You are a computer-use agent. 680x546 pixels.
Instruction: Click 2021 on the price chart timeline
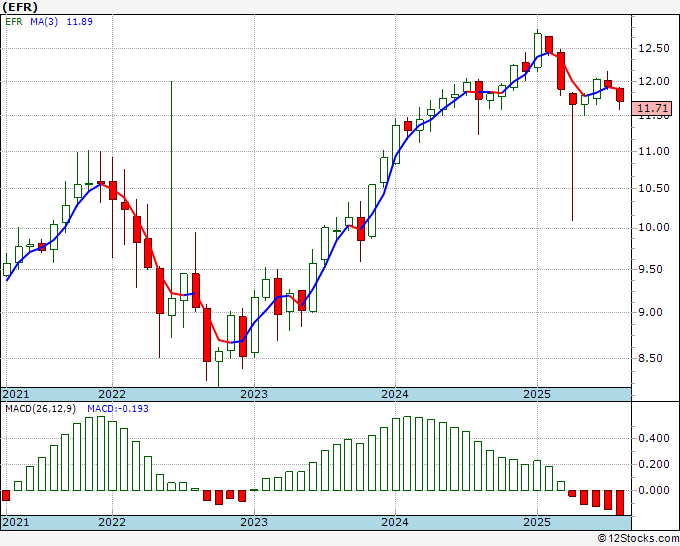pyautogui.click(x=16, y=394)
